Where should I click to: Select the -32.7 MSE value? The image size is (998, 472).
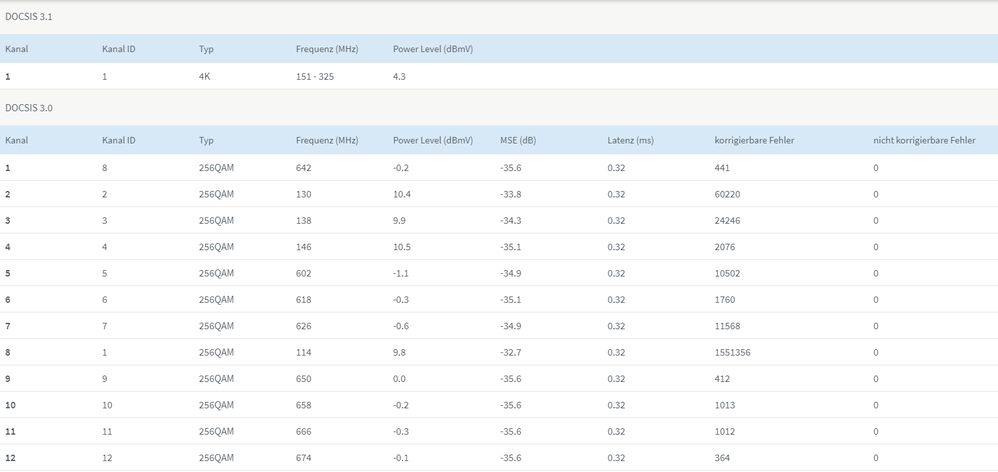(510, 352)
